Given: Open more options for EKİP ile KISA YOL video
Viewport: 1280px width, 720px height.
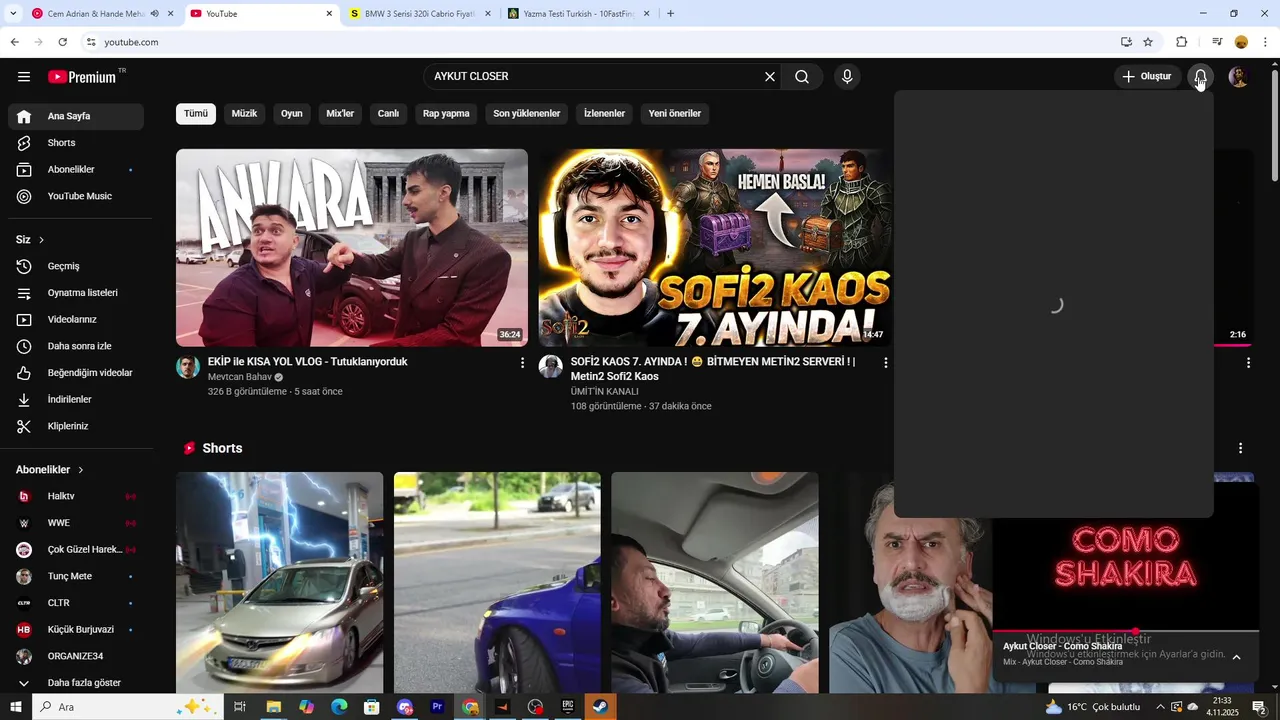Looking at the screenshot, I should (522, 363).
